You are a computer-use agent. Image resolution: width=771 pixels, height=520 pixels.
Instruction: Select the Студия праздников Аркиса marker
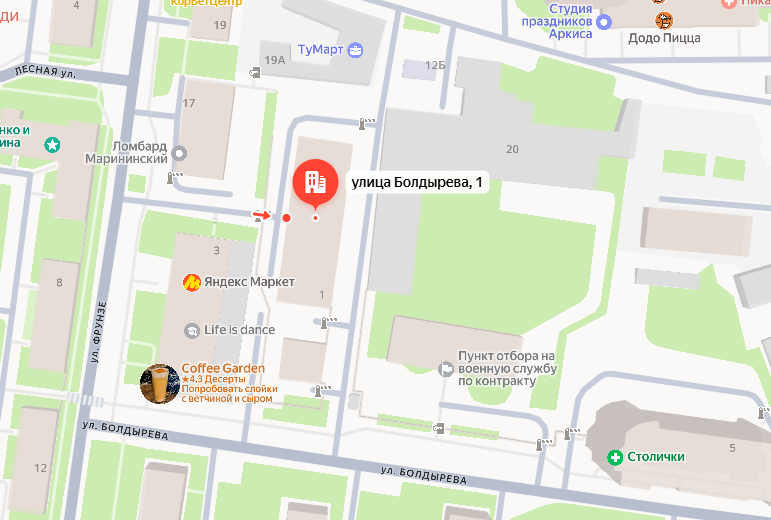coord(604,22)
